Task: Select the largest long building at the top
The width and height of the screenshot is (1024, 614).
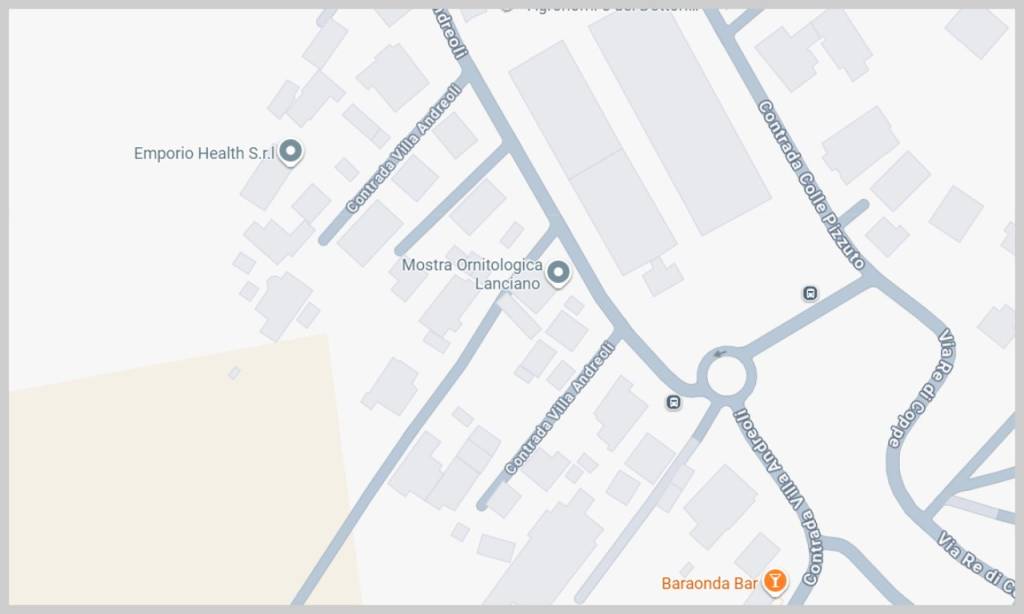Action: 679,121
